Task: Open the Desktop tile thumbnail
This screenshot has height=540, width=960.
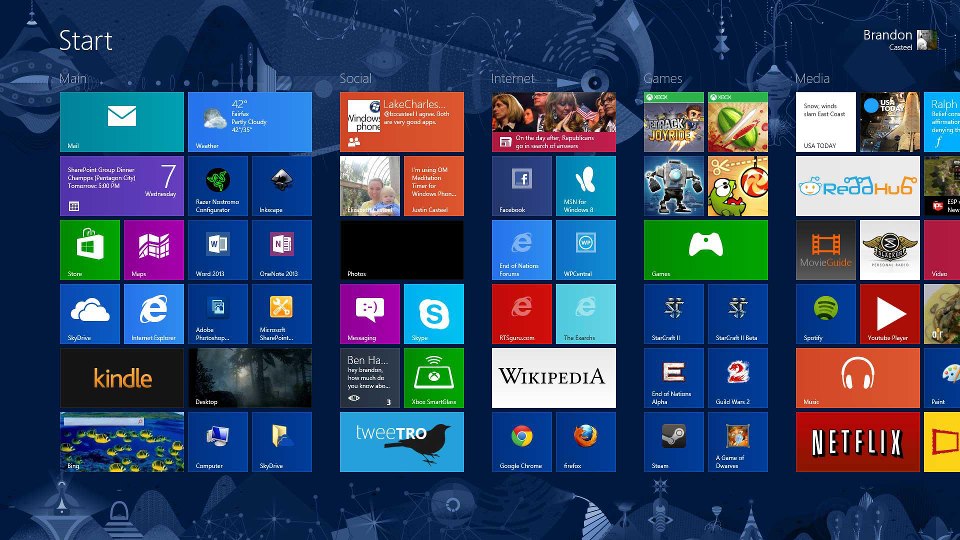Action: tap(249, 377)
